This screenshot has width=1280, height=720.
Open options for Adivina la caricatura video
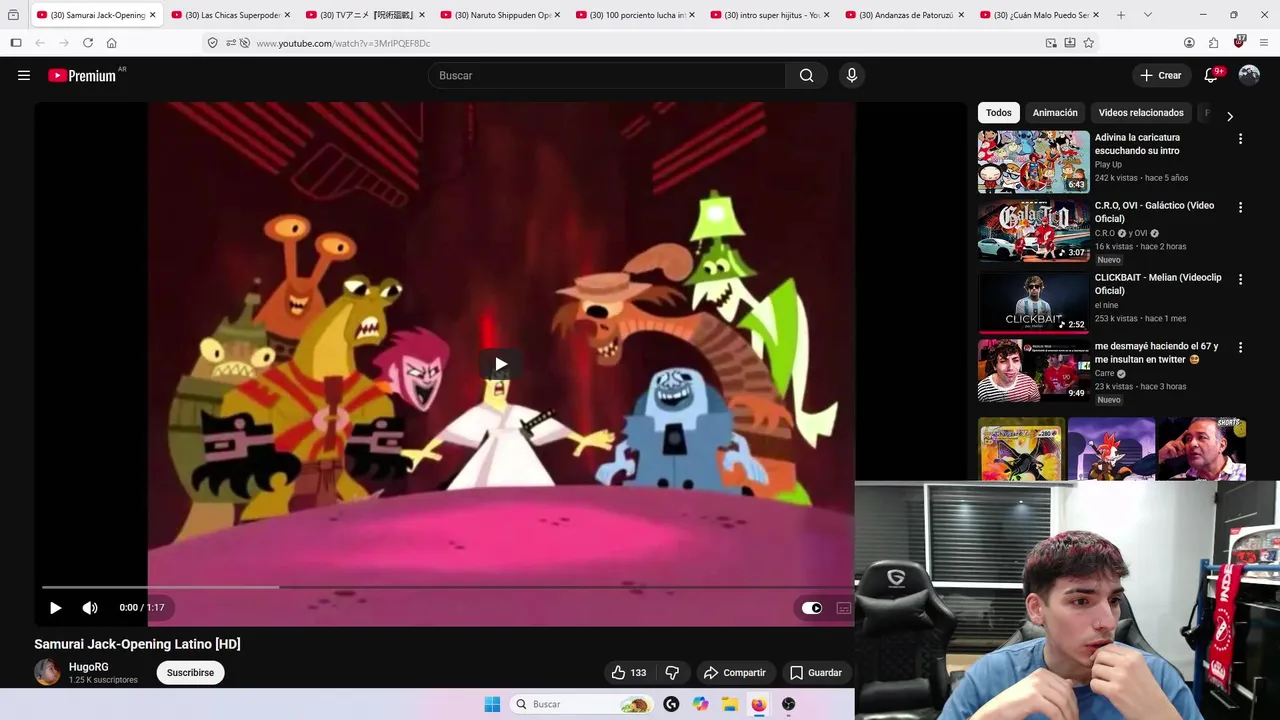[x=1240, y=139]
